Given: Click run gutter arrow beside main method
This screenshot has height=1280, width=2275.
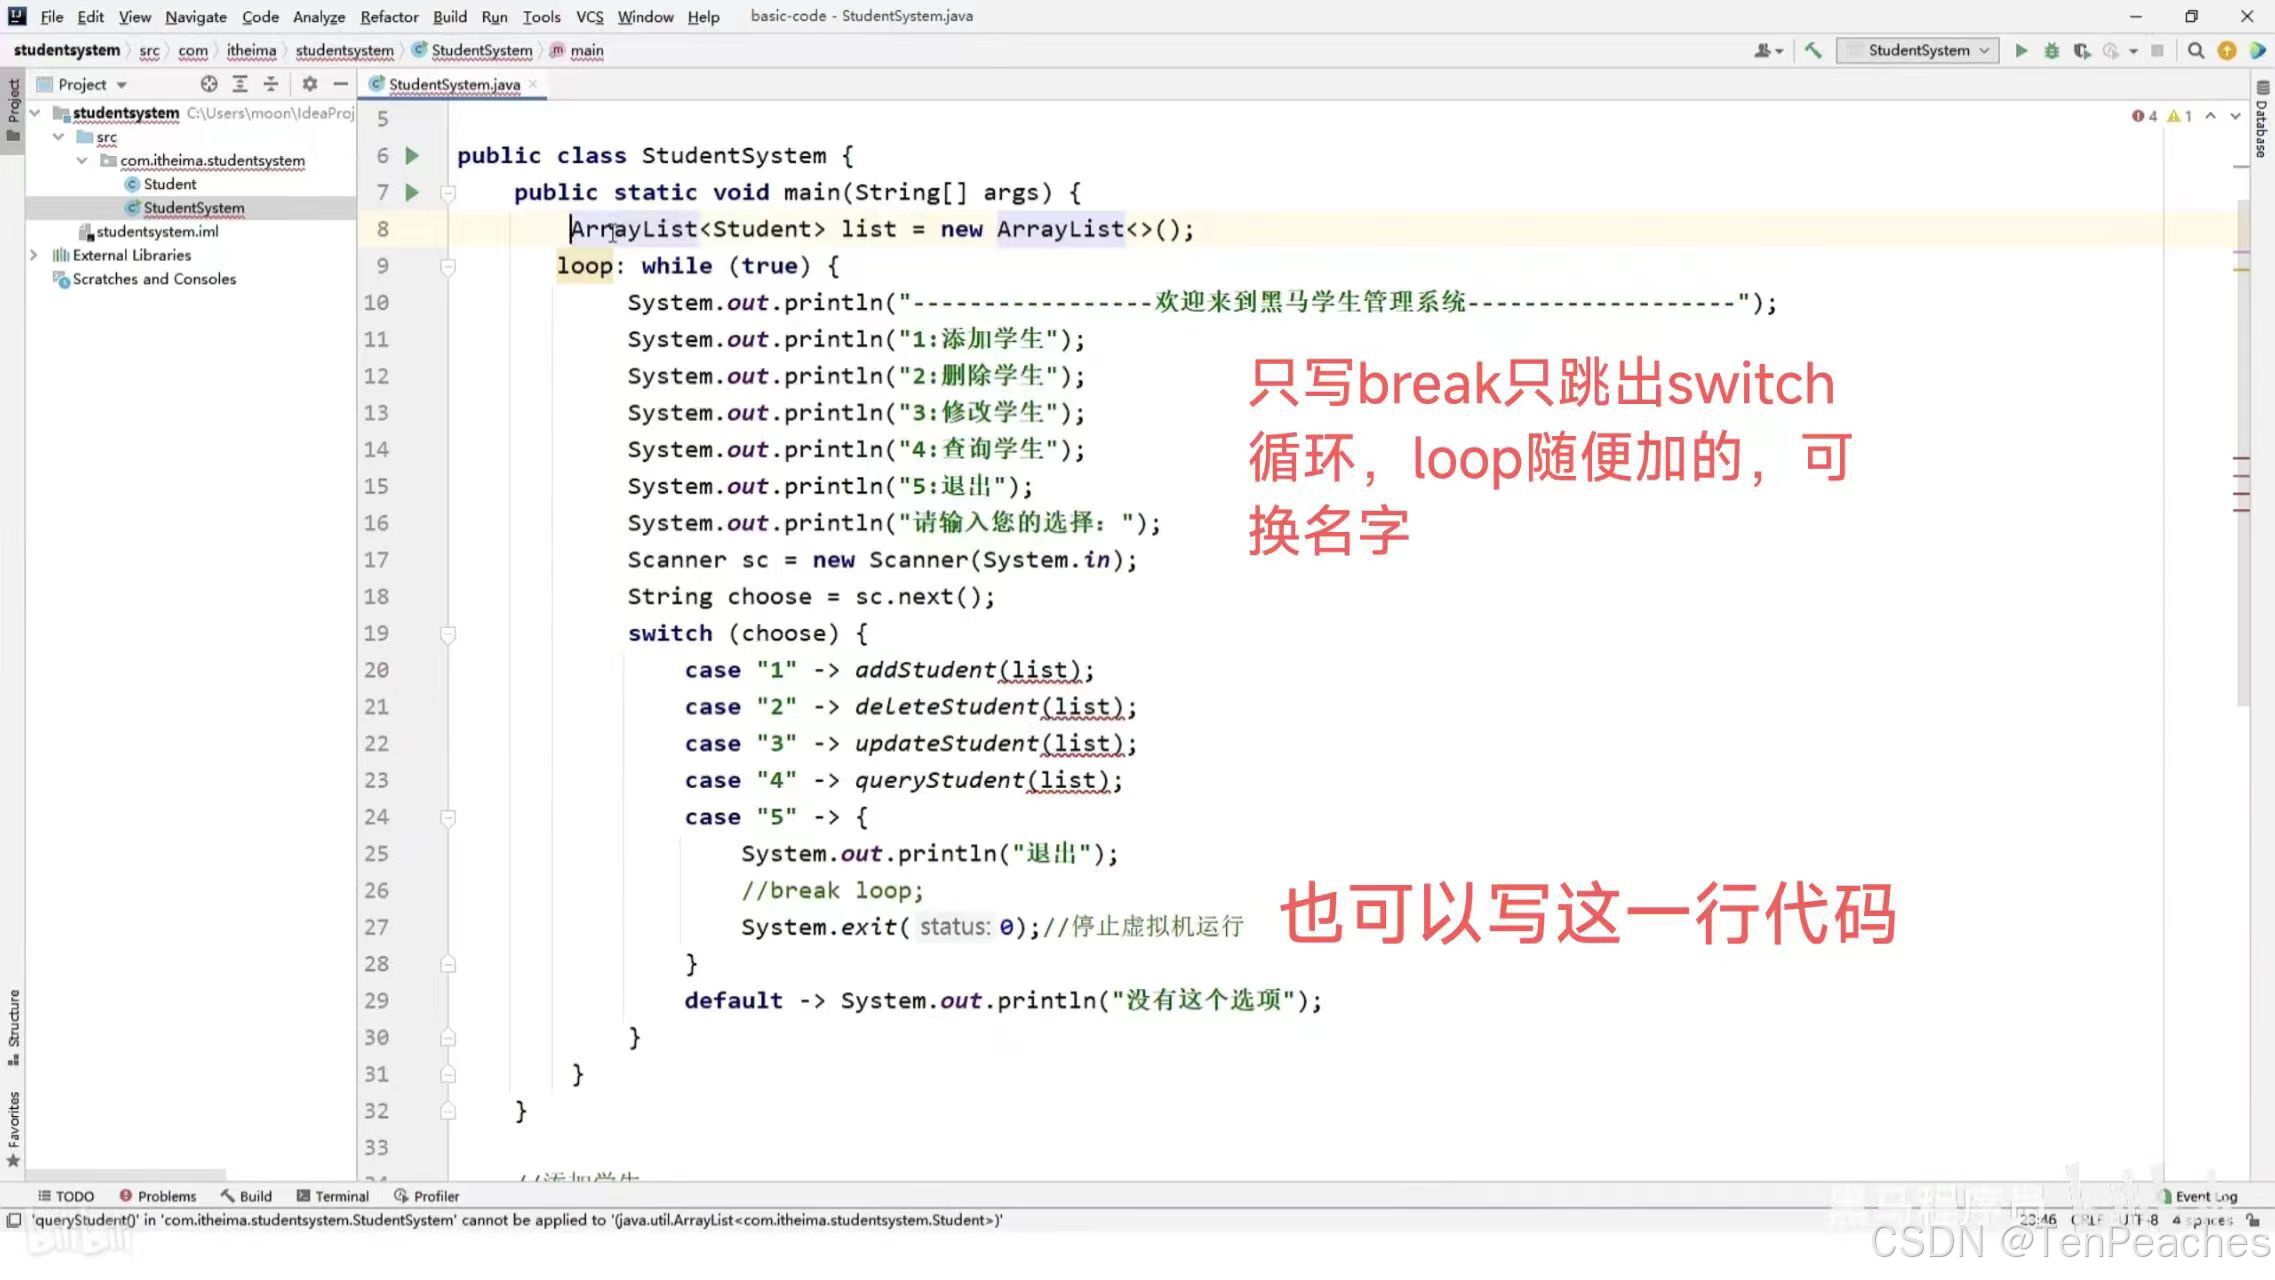Looking at the screenshot, I should (x=412, y=192).
